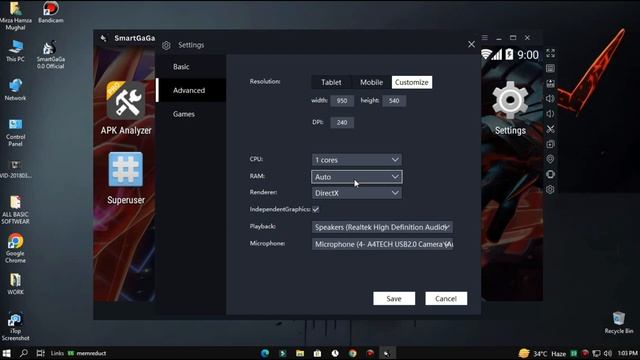Launch the Superuser app
The width and height of the screenshot is (640, 360).
pos(126,178)
